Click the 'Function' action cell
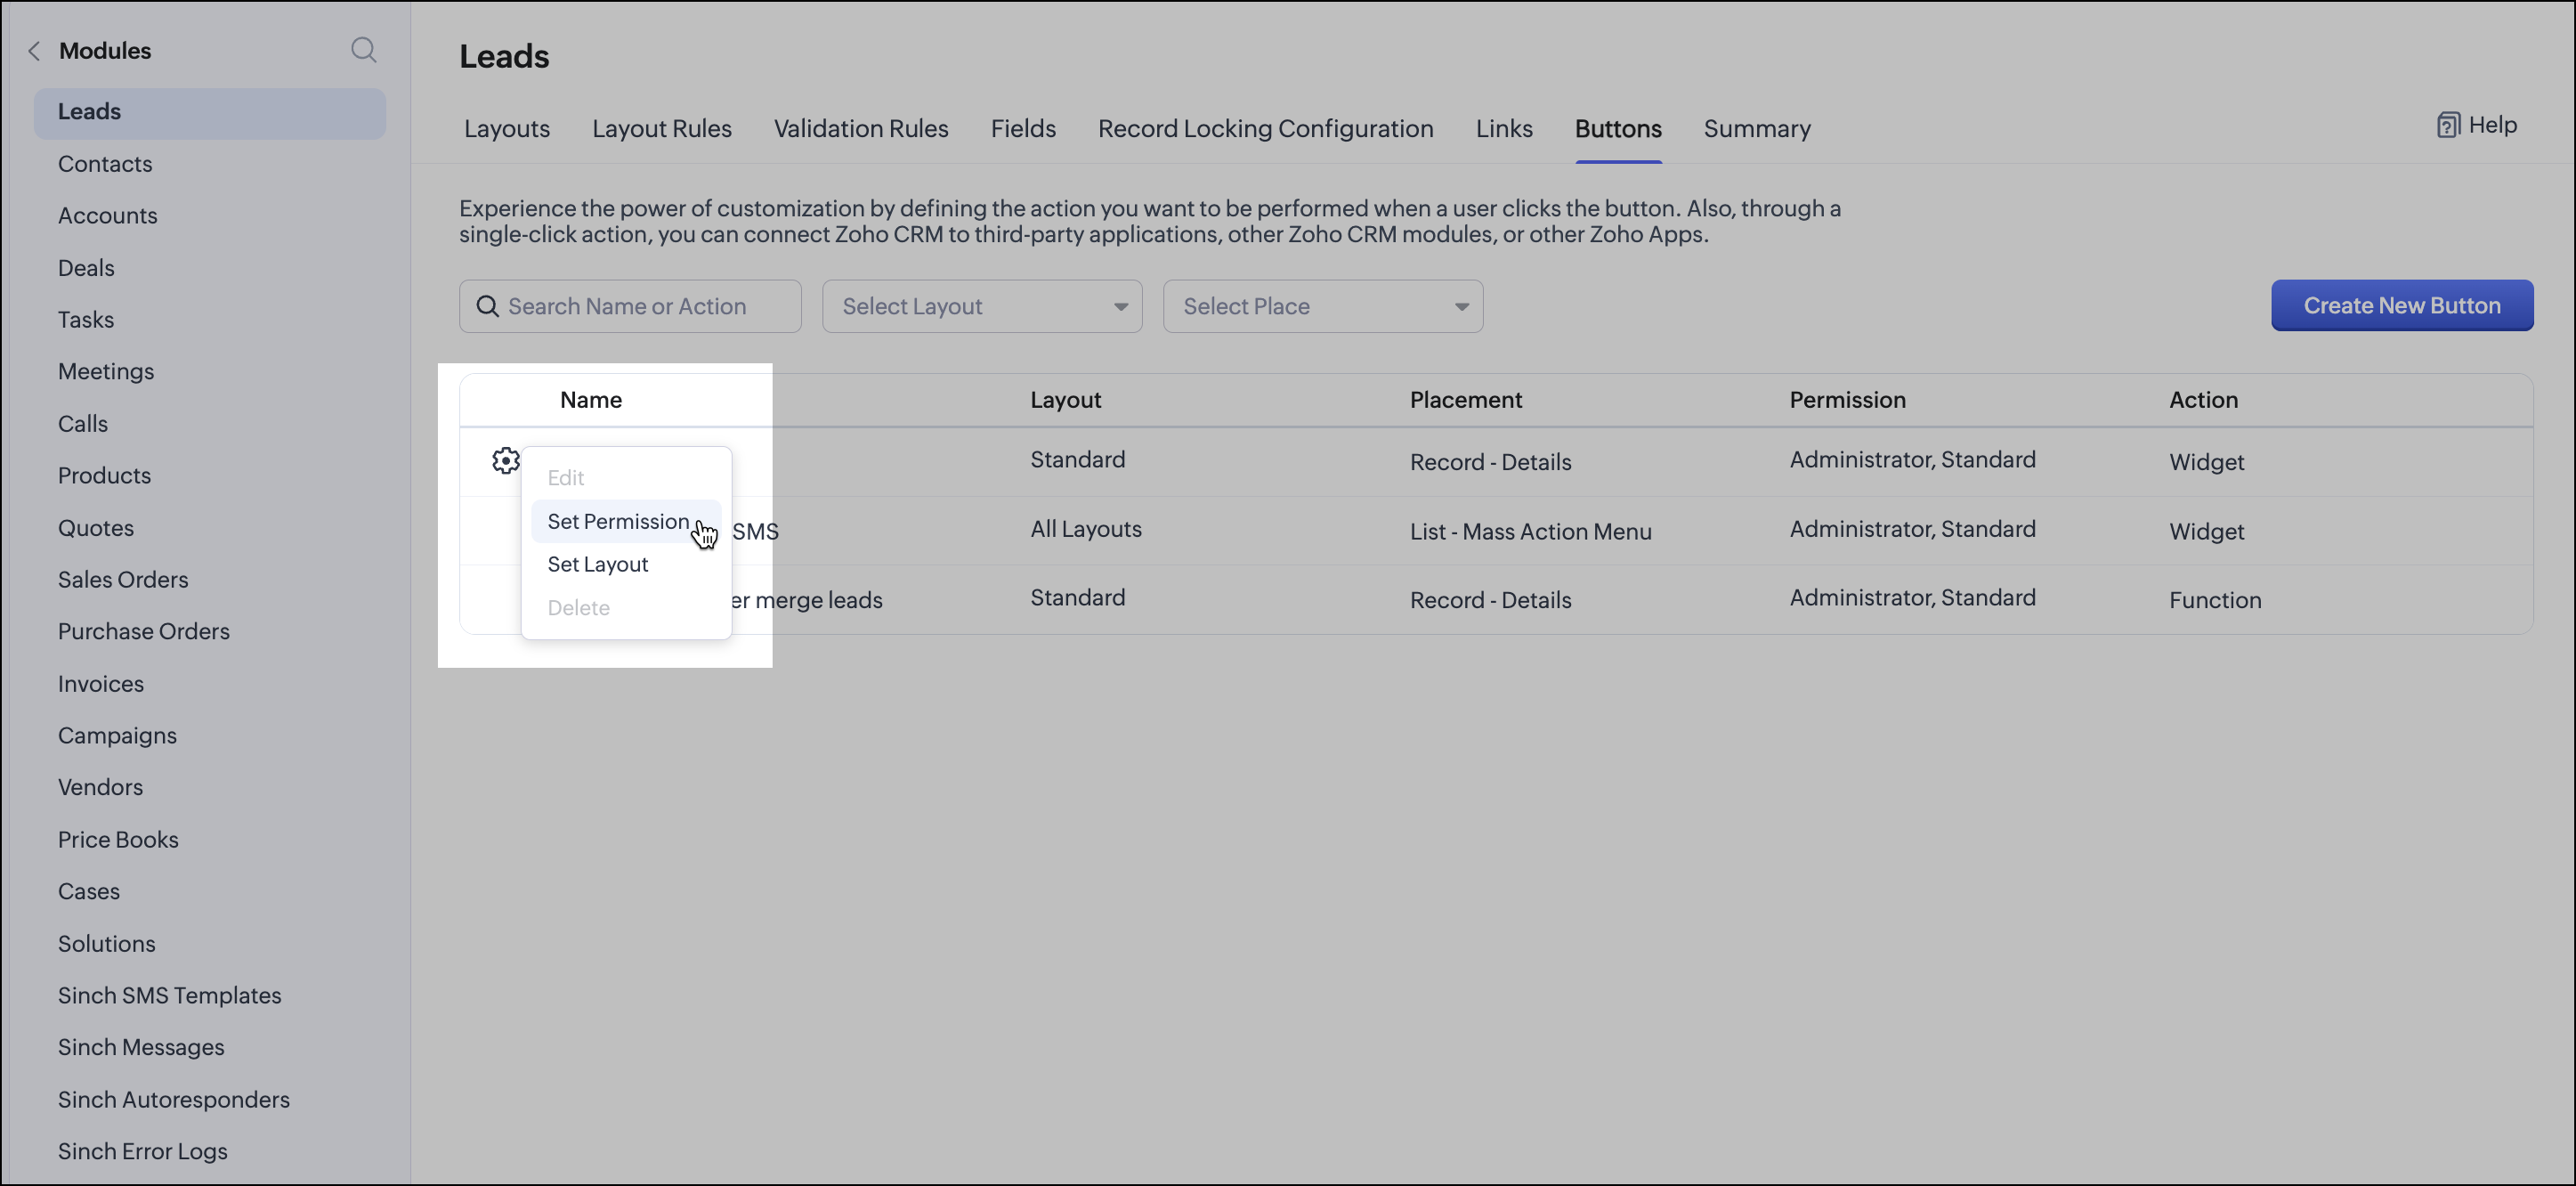The width and height of the screenshot is (2576, 1186). [x=2215, y=600]
